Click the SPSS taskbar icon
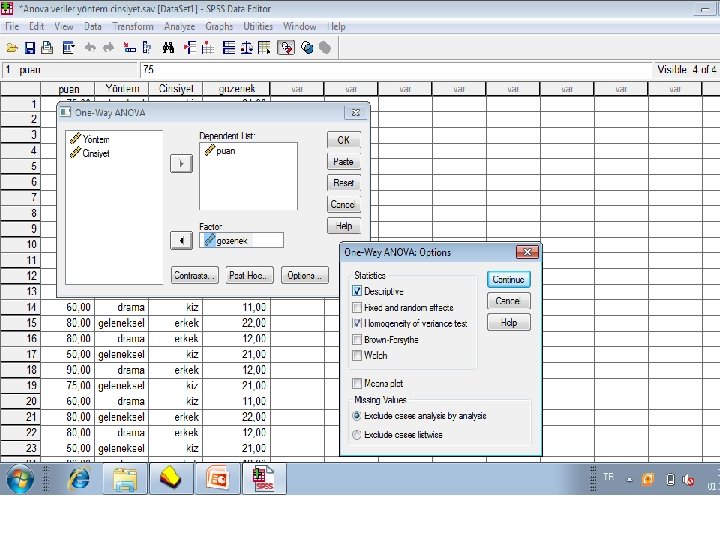720x540 pixels. click(x=264, y=479)
